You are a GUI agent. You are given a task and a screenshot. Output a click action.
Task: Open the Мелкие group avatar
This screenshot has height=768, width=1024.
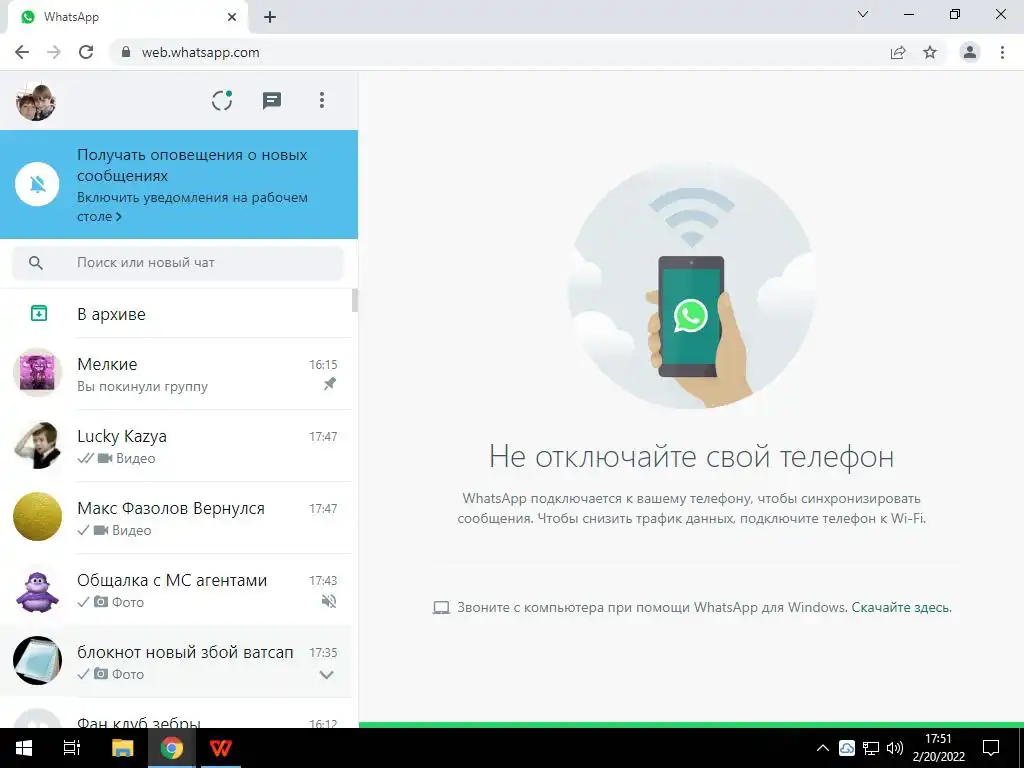pyautogui.click(x=37, y=373)
